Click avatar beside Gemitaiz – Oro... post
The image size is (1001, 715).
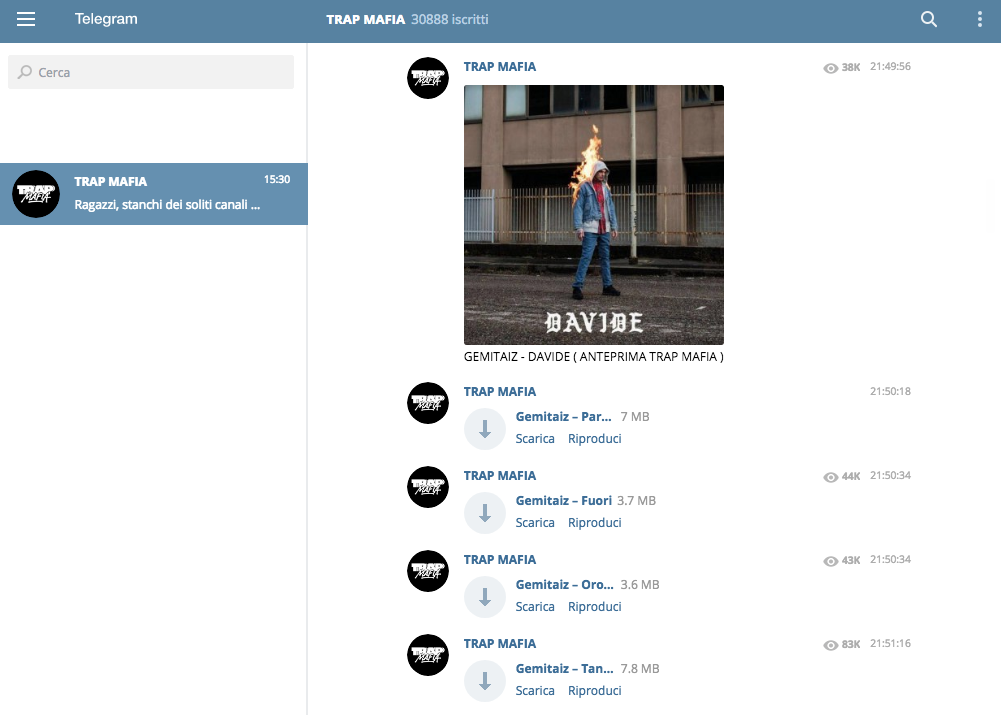pos(428,571)
